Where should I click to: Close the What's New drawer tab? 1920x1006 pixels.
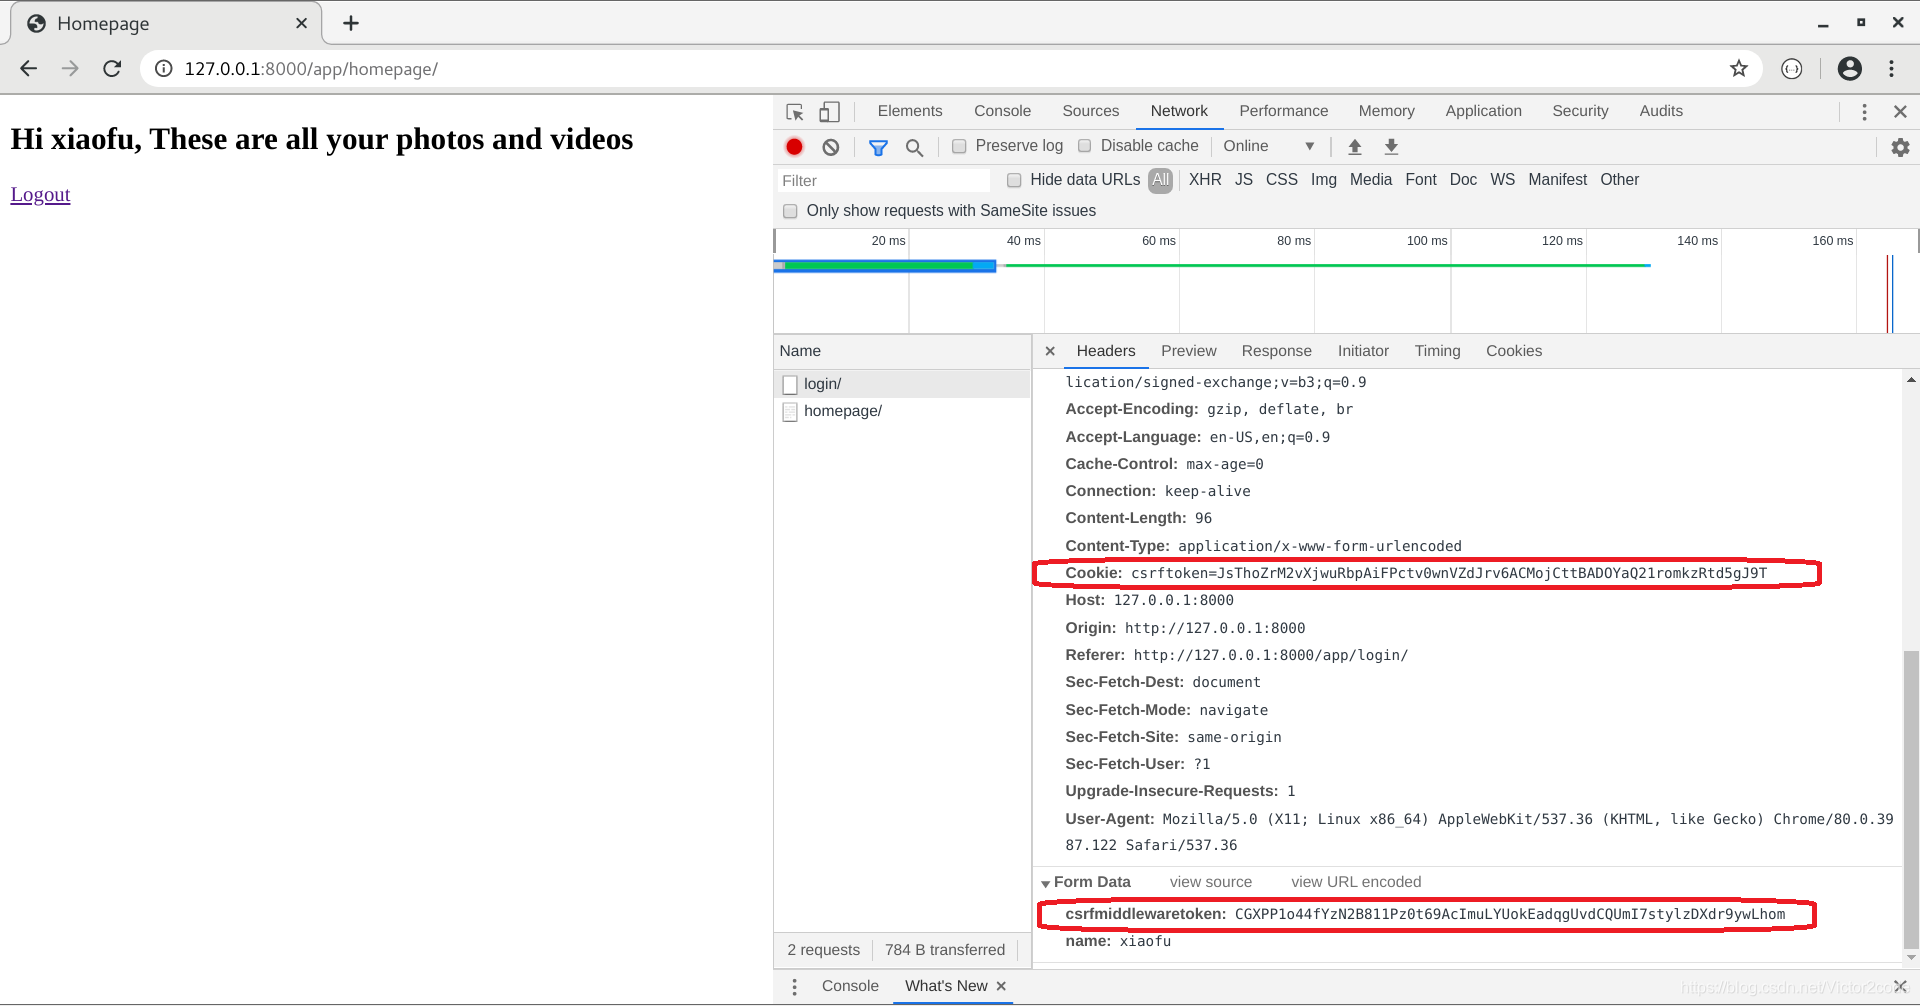[x=1001, y=986]
